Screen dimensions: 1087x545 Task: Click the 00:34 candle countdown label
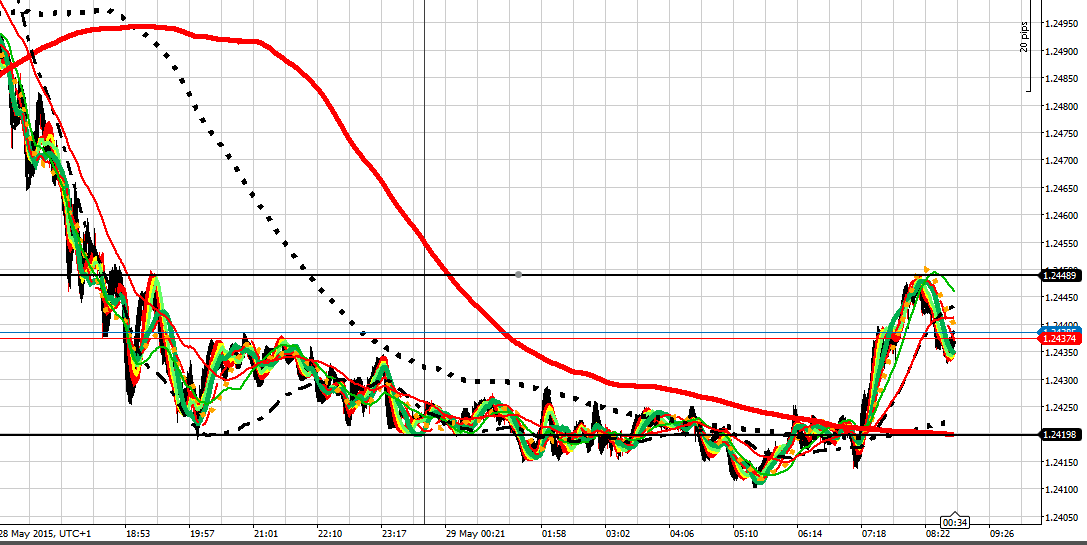[x=954, y=522]
